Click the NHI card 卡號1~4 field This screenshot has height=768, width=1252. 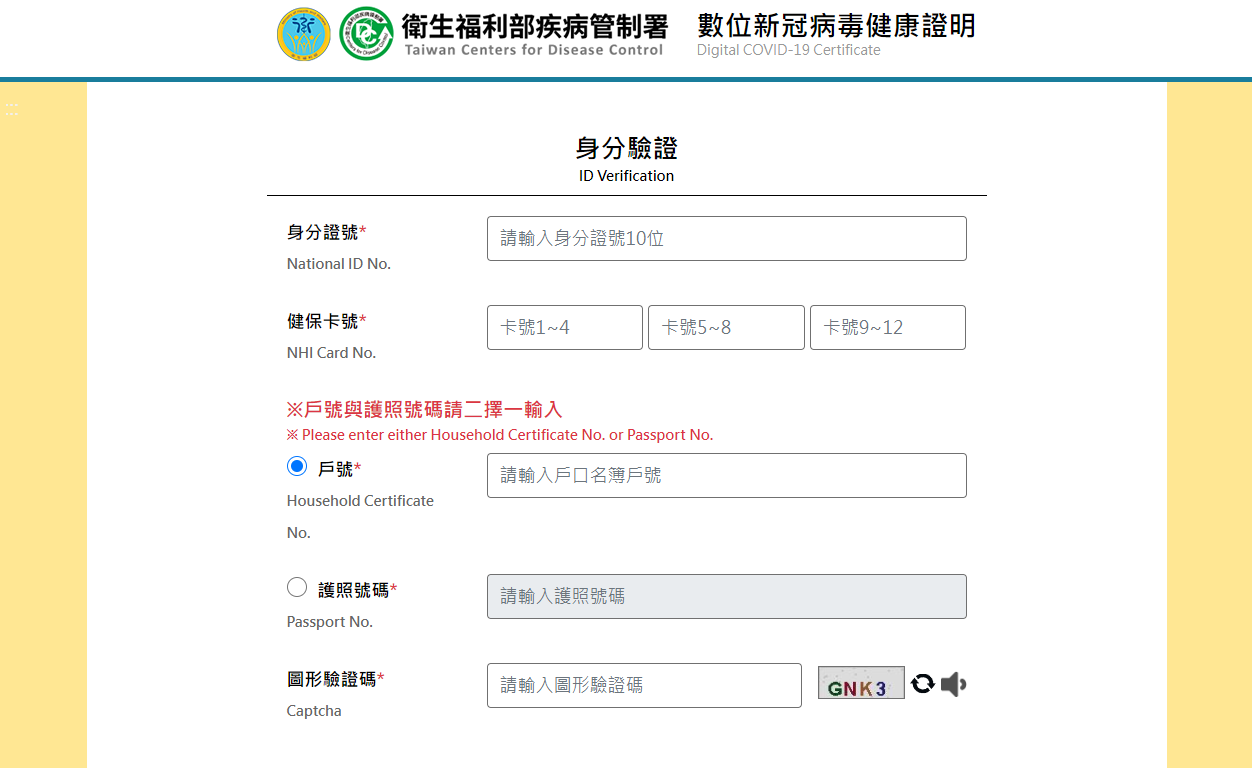coord(565,328)
